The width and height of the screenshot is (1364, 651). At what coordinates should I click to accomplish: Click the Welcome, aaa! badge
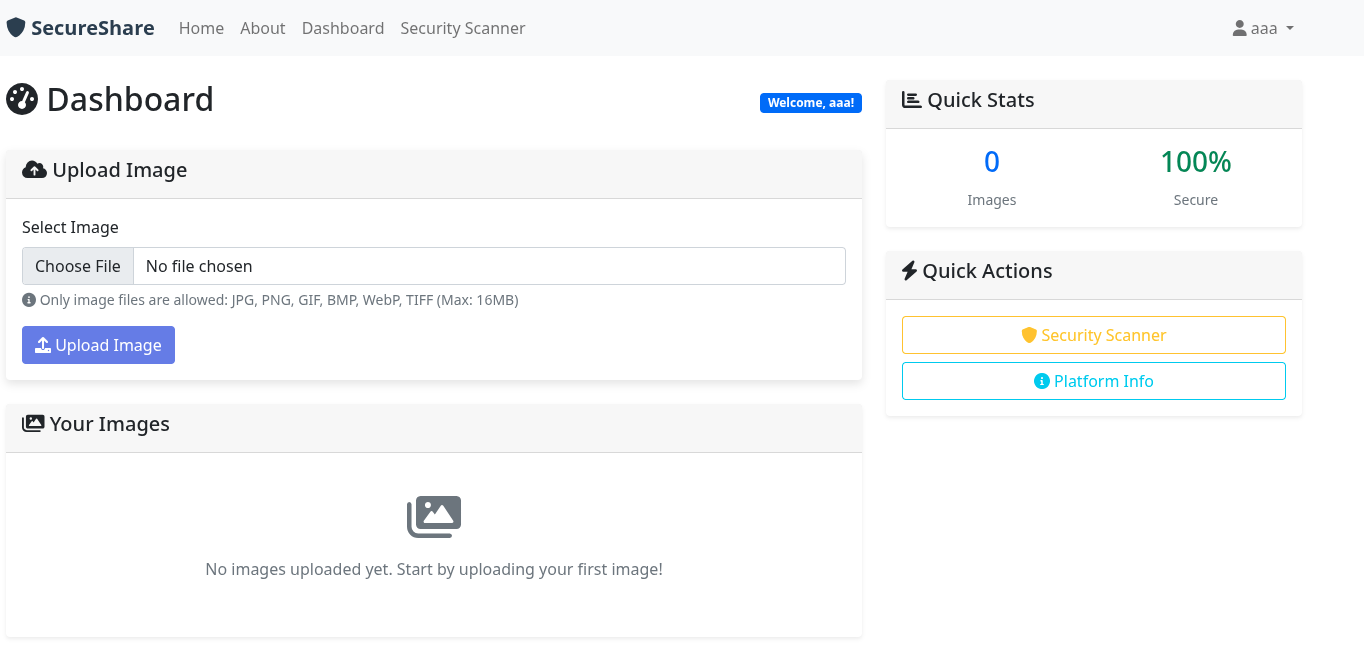(810, 103)
